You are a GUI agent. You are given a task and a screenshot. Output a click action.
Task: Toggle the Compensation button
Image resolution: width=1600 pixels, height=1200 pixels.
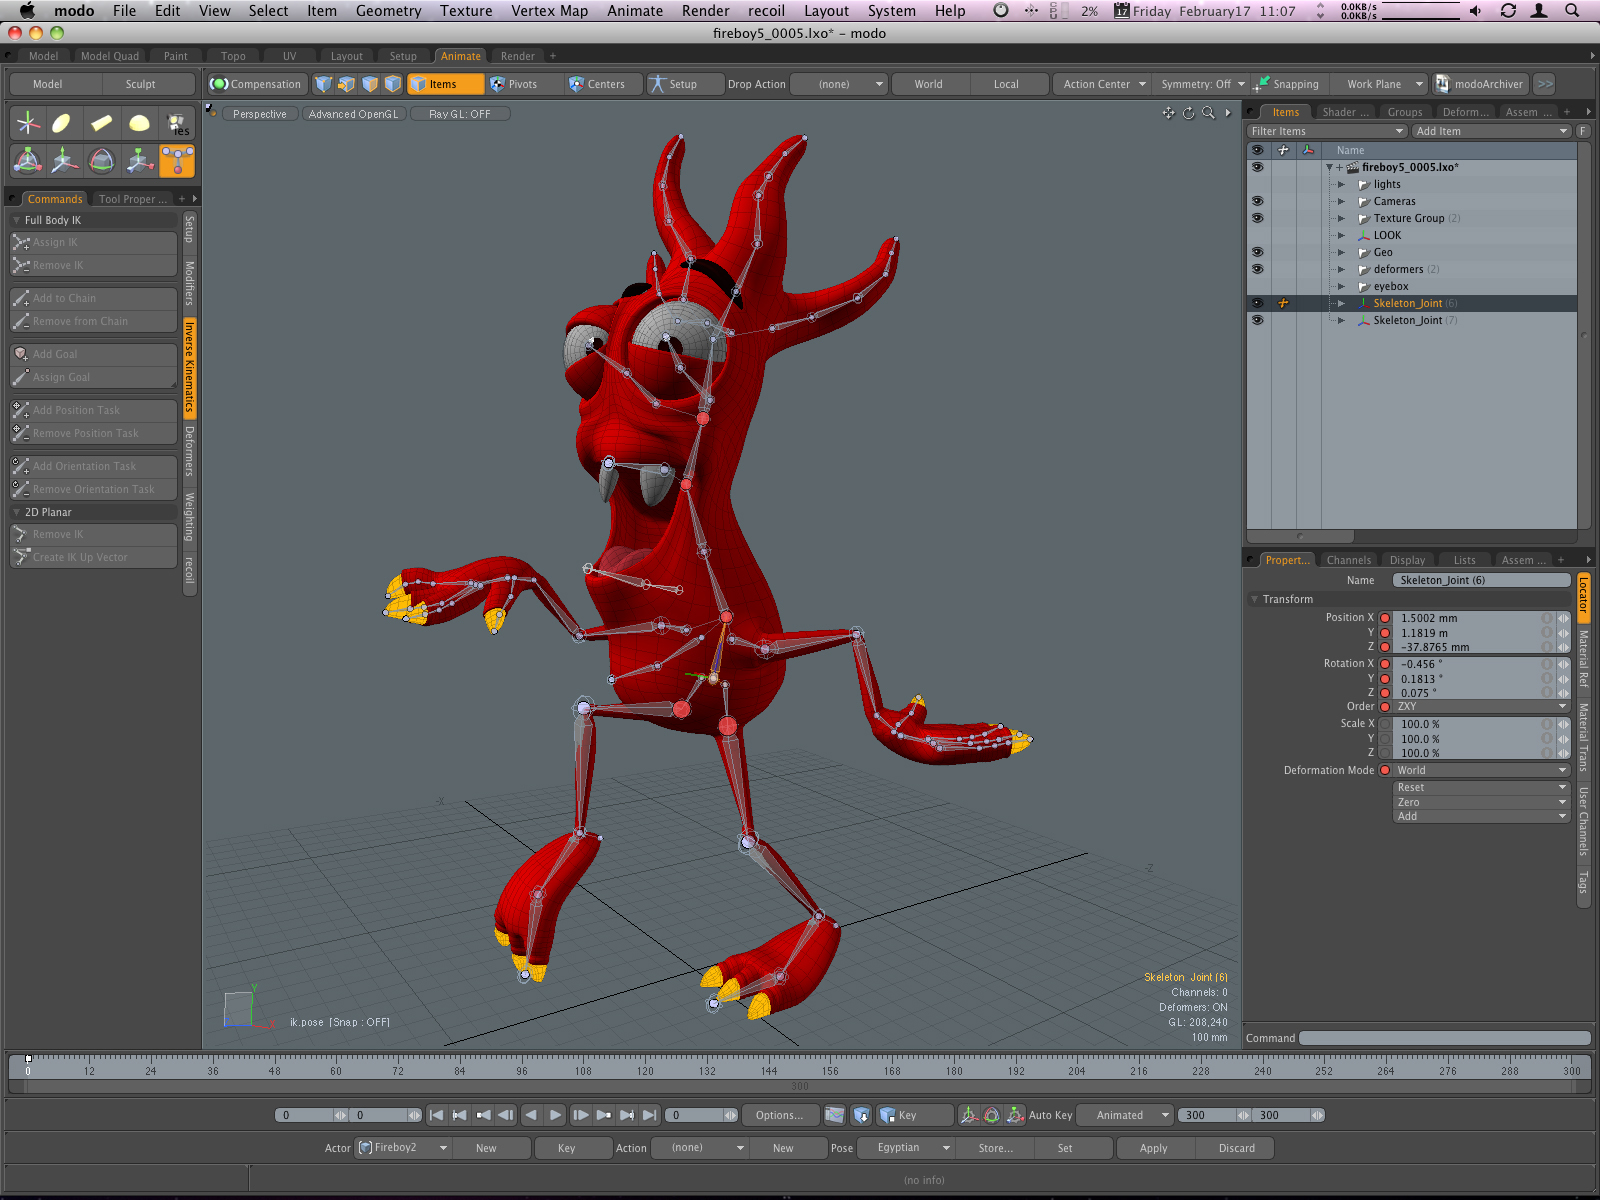click(x=256, y=84)
